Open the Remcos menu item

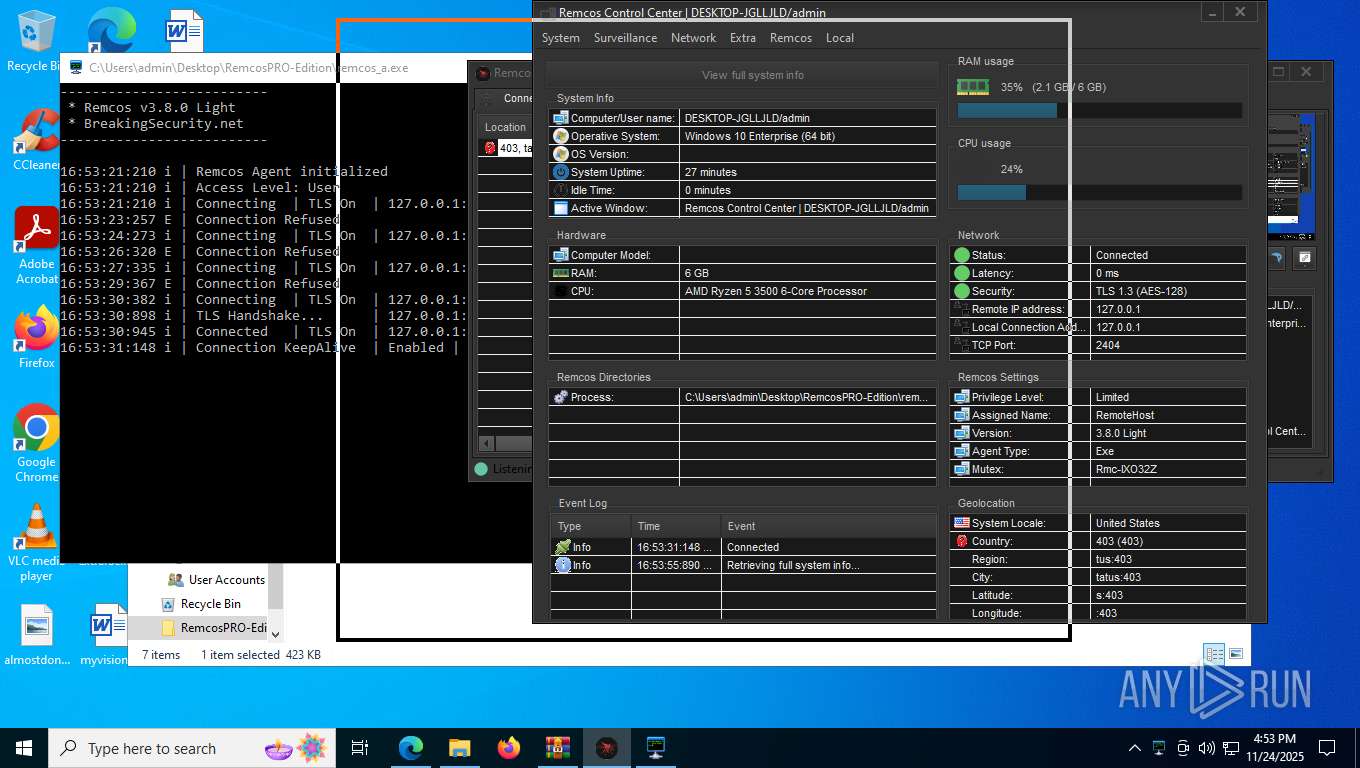[x=791, y=38]
